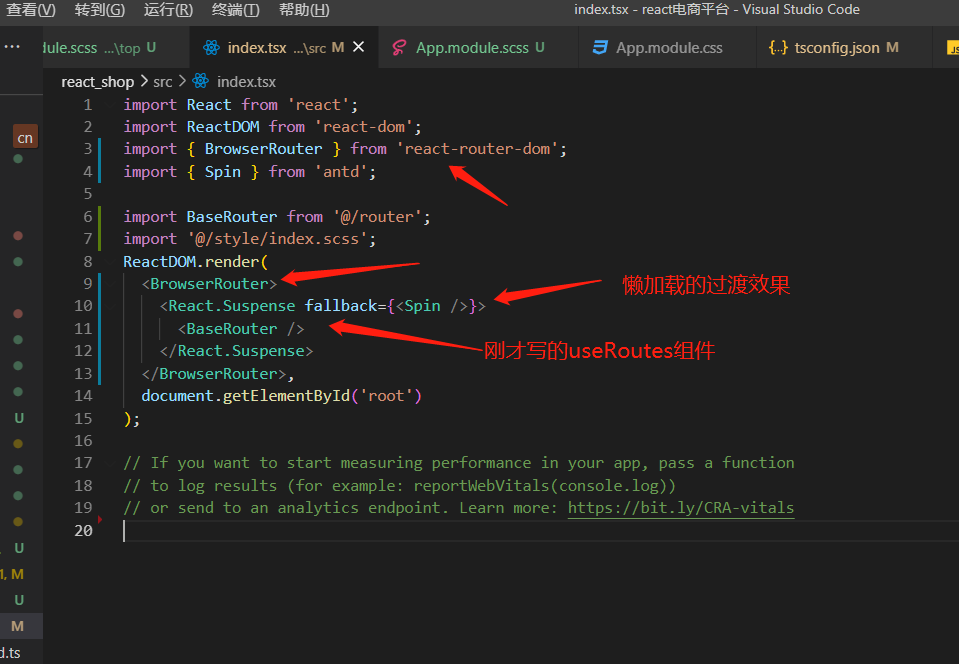Open the 运行(R) menu
This screenshot has width=959, height=664.
click(x=168, y=10)
